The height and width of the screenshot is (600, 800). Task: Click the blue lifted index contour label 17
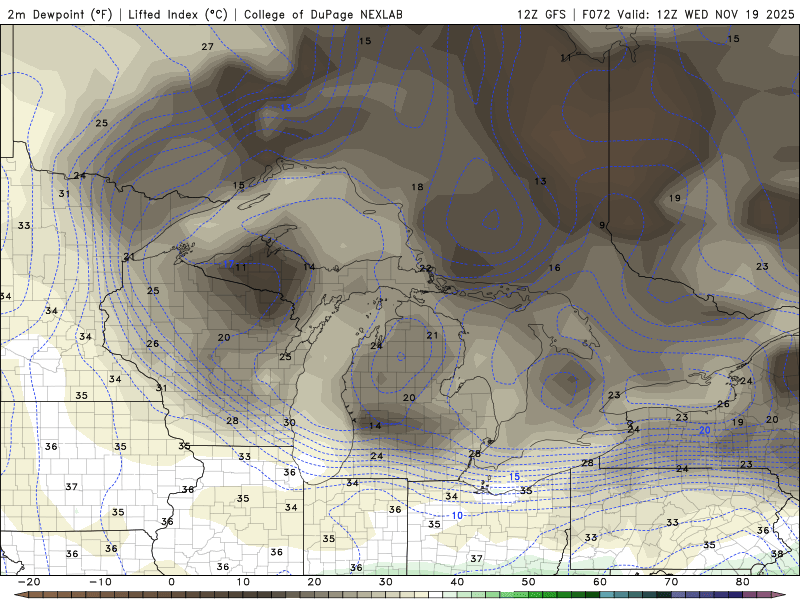pos(228,264)
